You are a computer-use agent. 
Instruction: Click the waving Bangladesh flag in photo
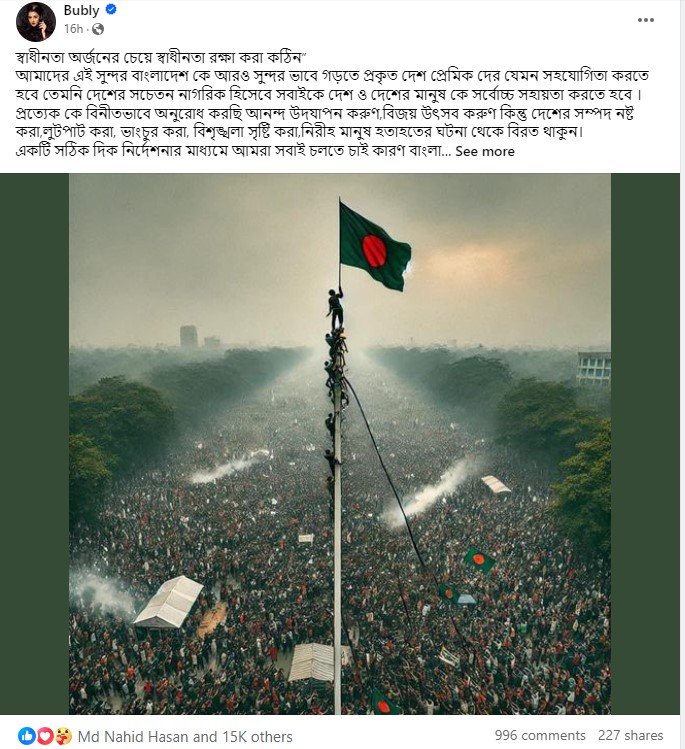pos(375,247)
